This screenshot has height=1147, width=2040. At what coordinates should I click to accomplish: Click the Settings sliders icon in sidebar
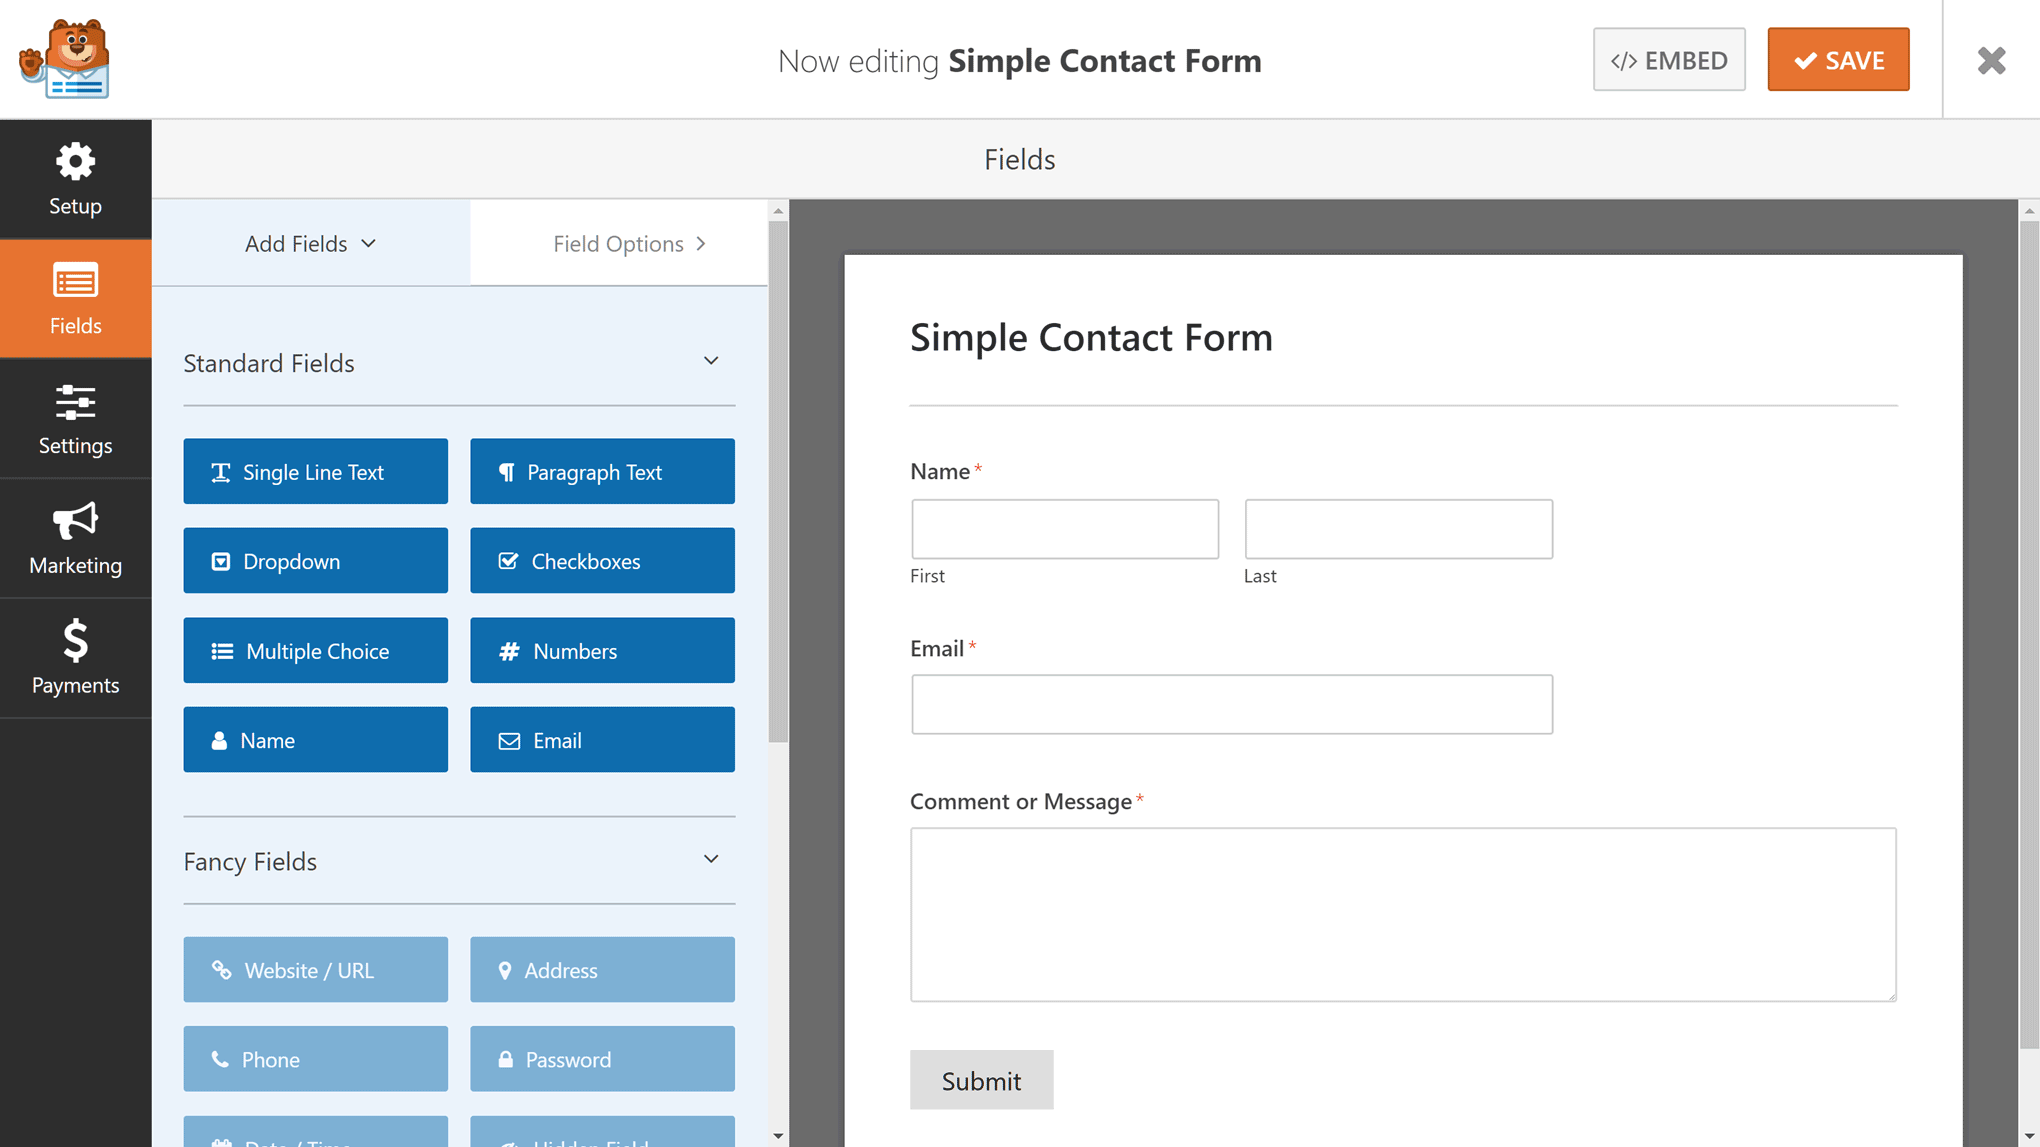pyautogui.click(x=77, y=403)
